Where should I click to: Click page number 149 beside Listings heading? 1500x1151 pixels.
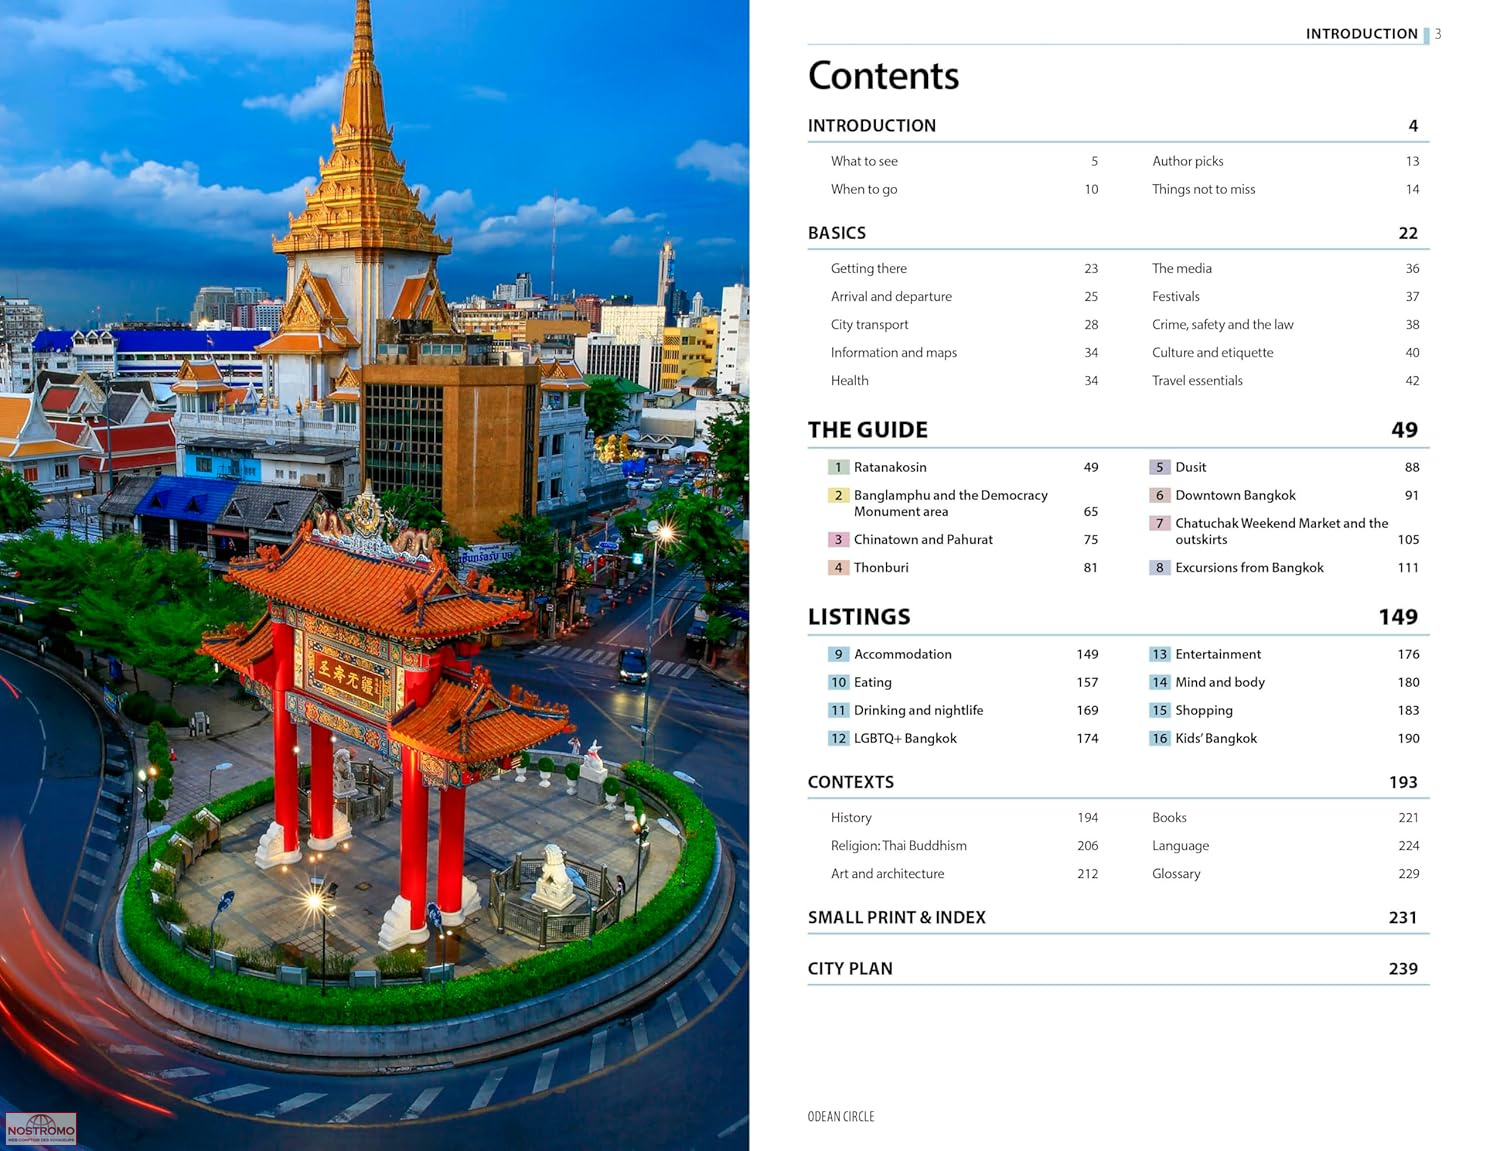[1398, 617]
